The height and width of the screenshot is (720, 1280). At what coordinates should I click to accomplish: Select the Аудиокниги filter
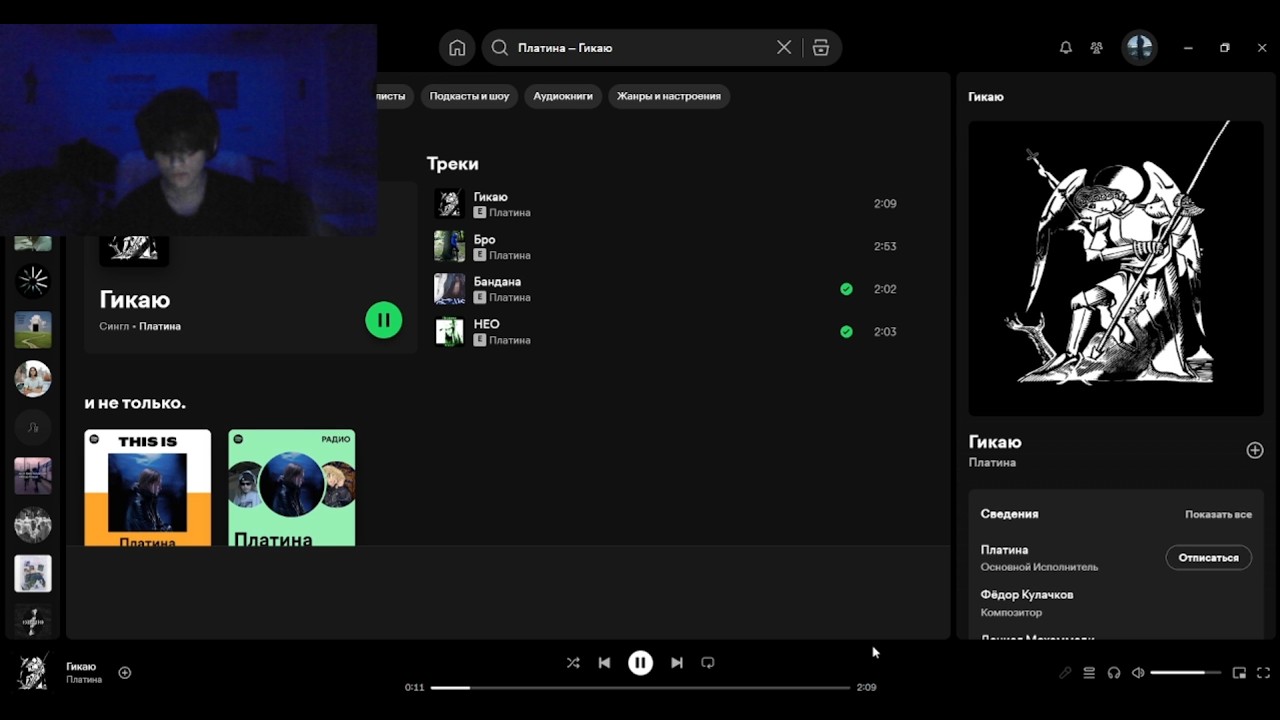pyautogui.click(x=563, y=96)
